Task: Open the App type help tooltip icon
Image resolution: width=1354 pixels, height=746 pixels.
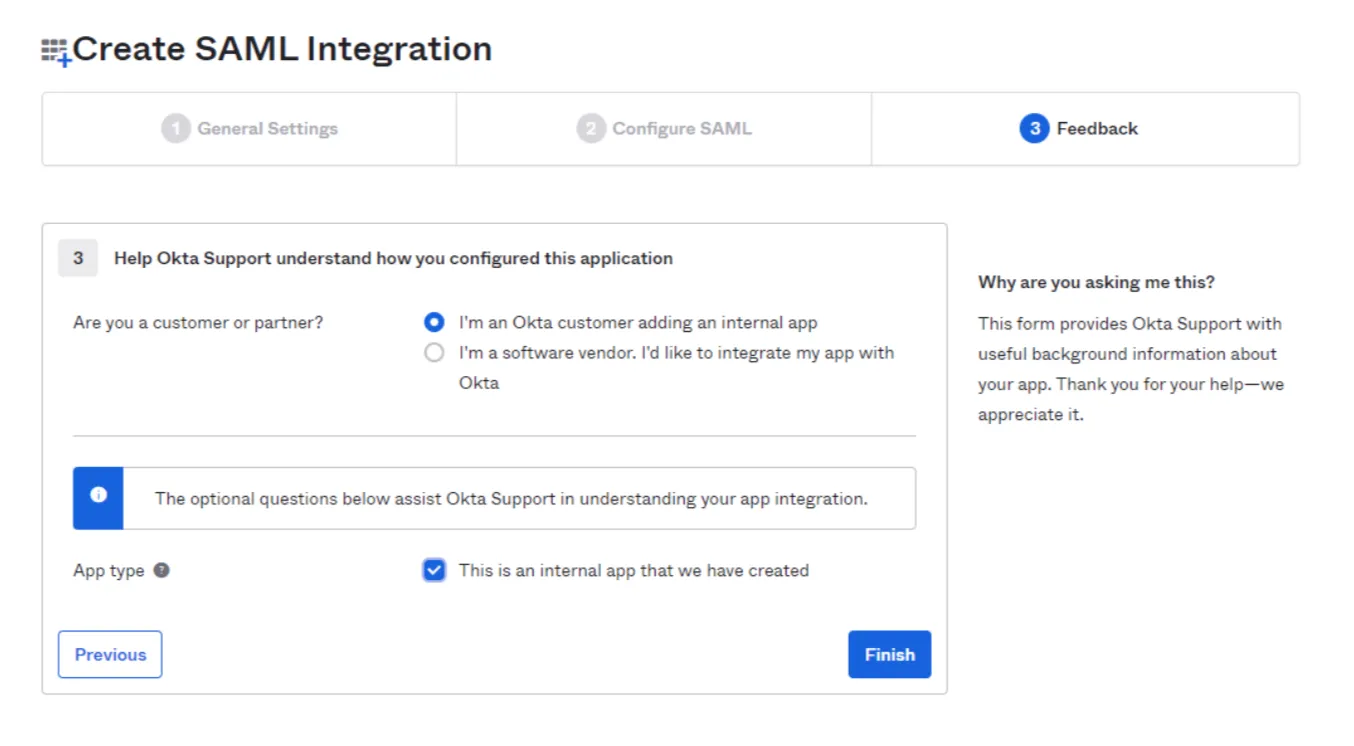Action: pos(160,570)
